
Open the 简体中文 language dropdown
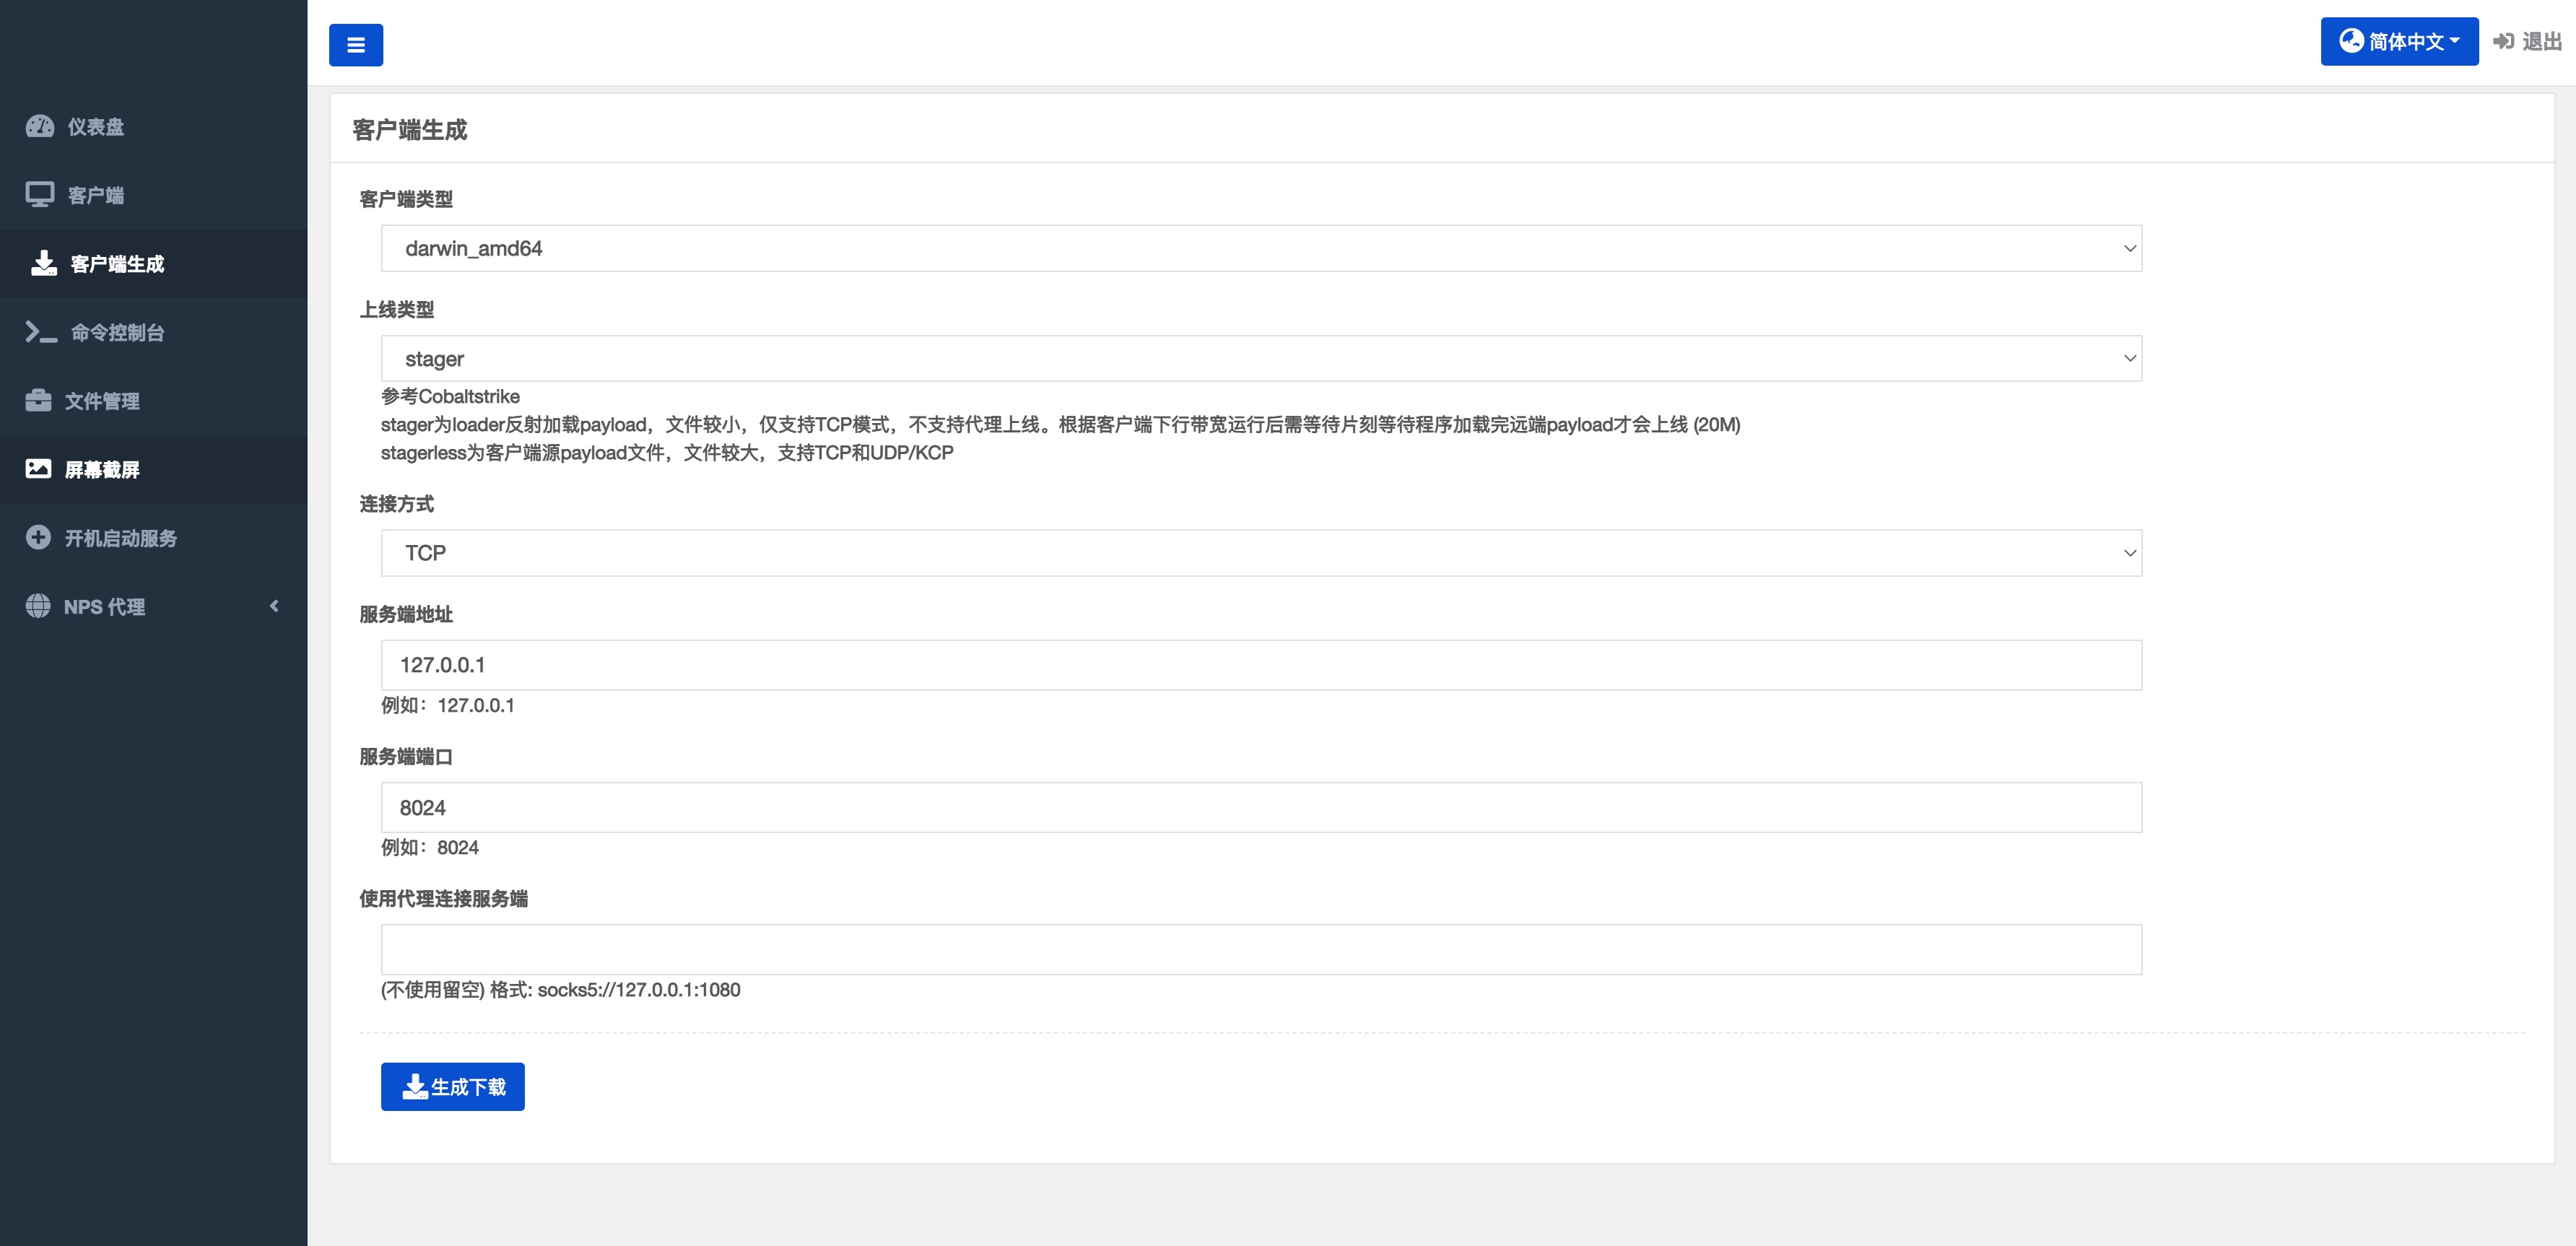(2398, 42)
